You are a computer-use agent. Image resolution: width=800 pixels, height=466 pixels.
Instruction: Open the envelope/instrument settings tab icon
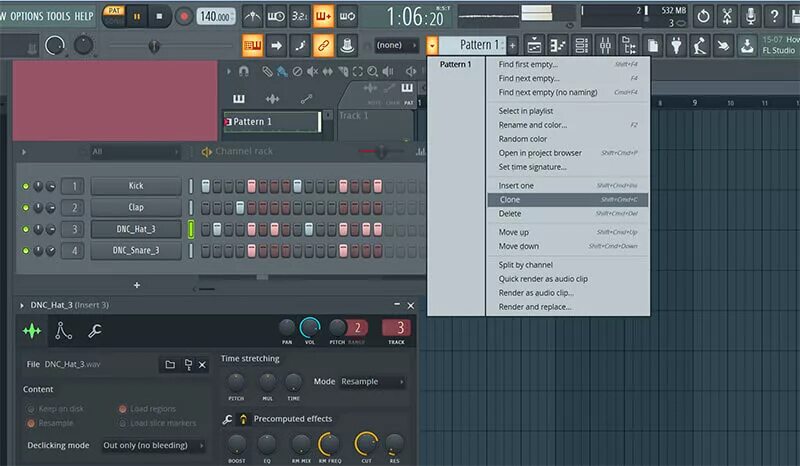63,331
